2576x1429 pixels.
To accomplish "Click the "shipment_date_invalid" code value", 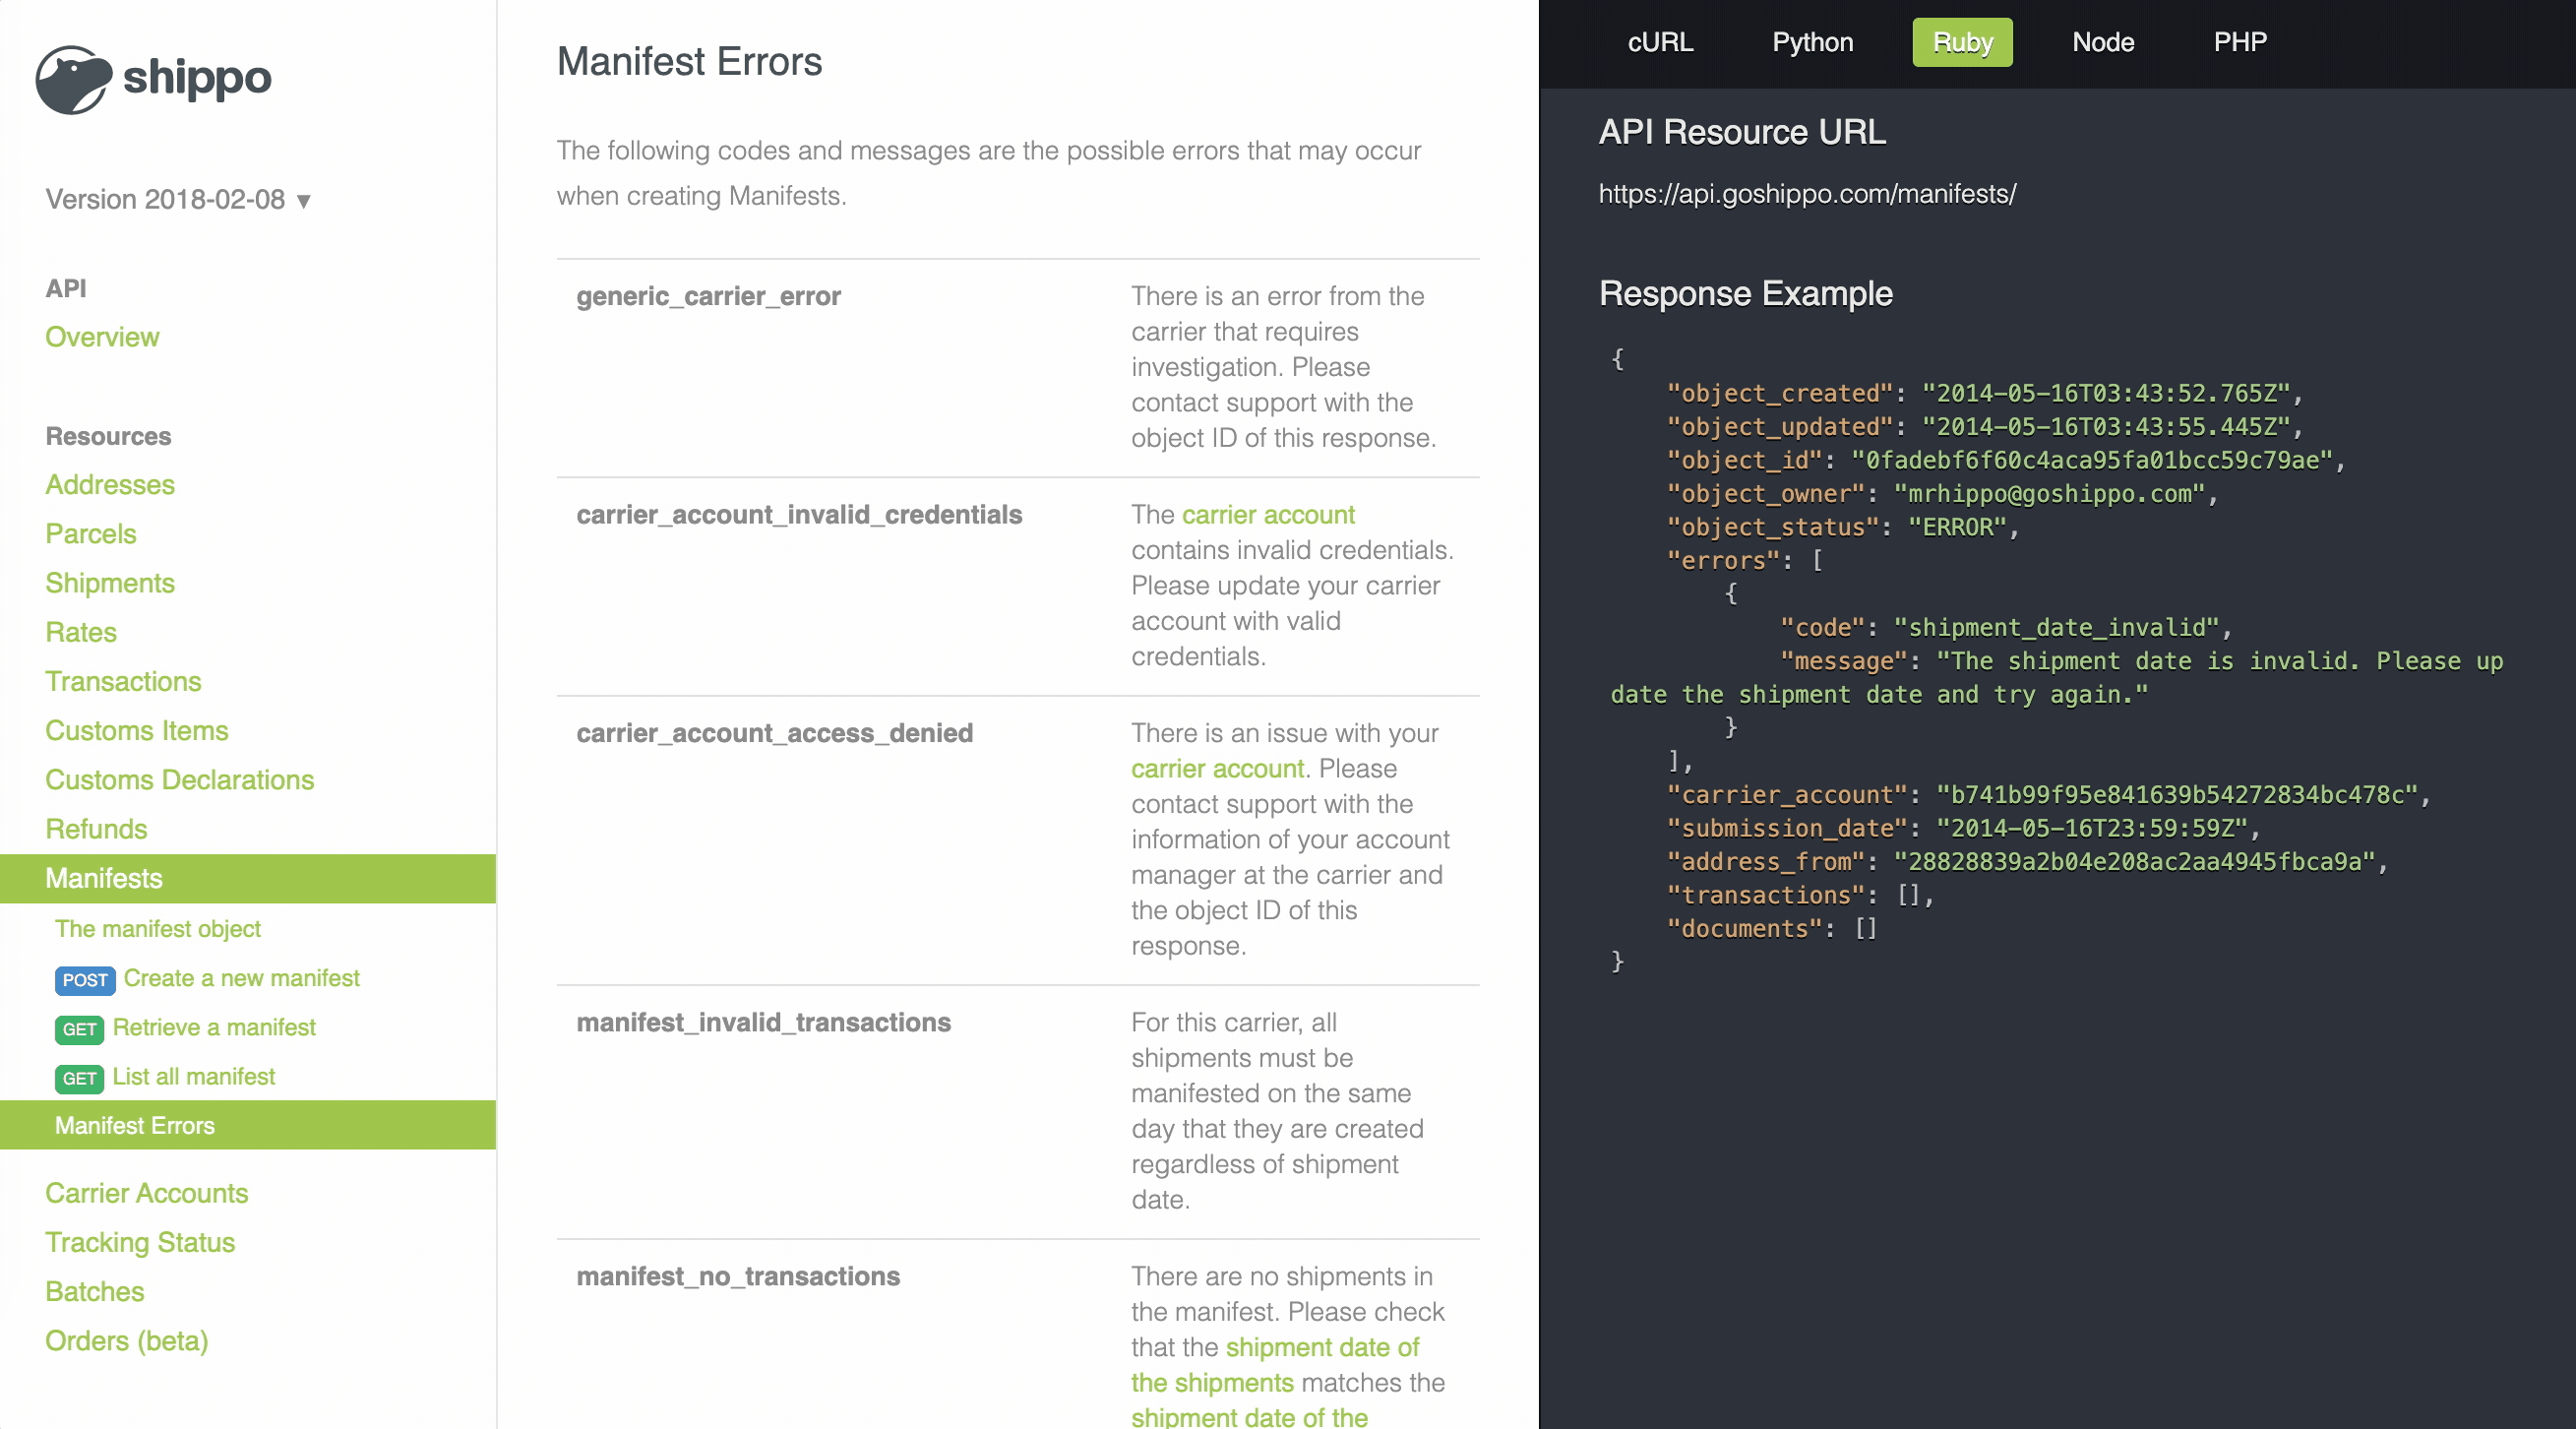I will [x=2056, y=628].
